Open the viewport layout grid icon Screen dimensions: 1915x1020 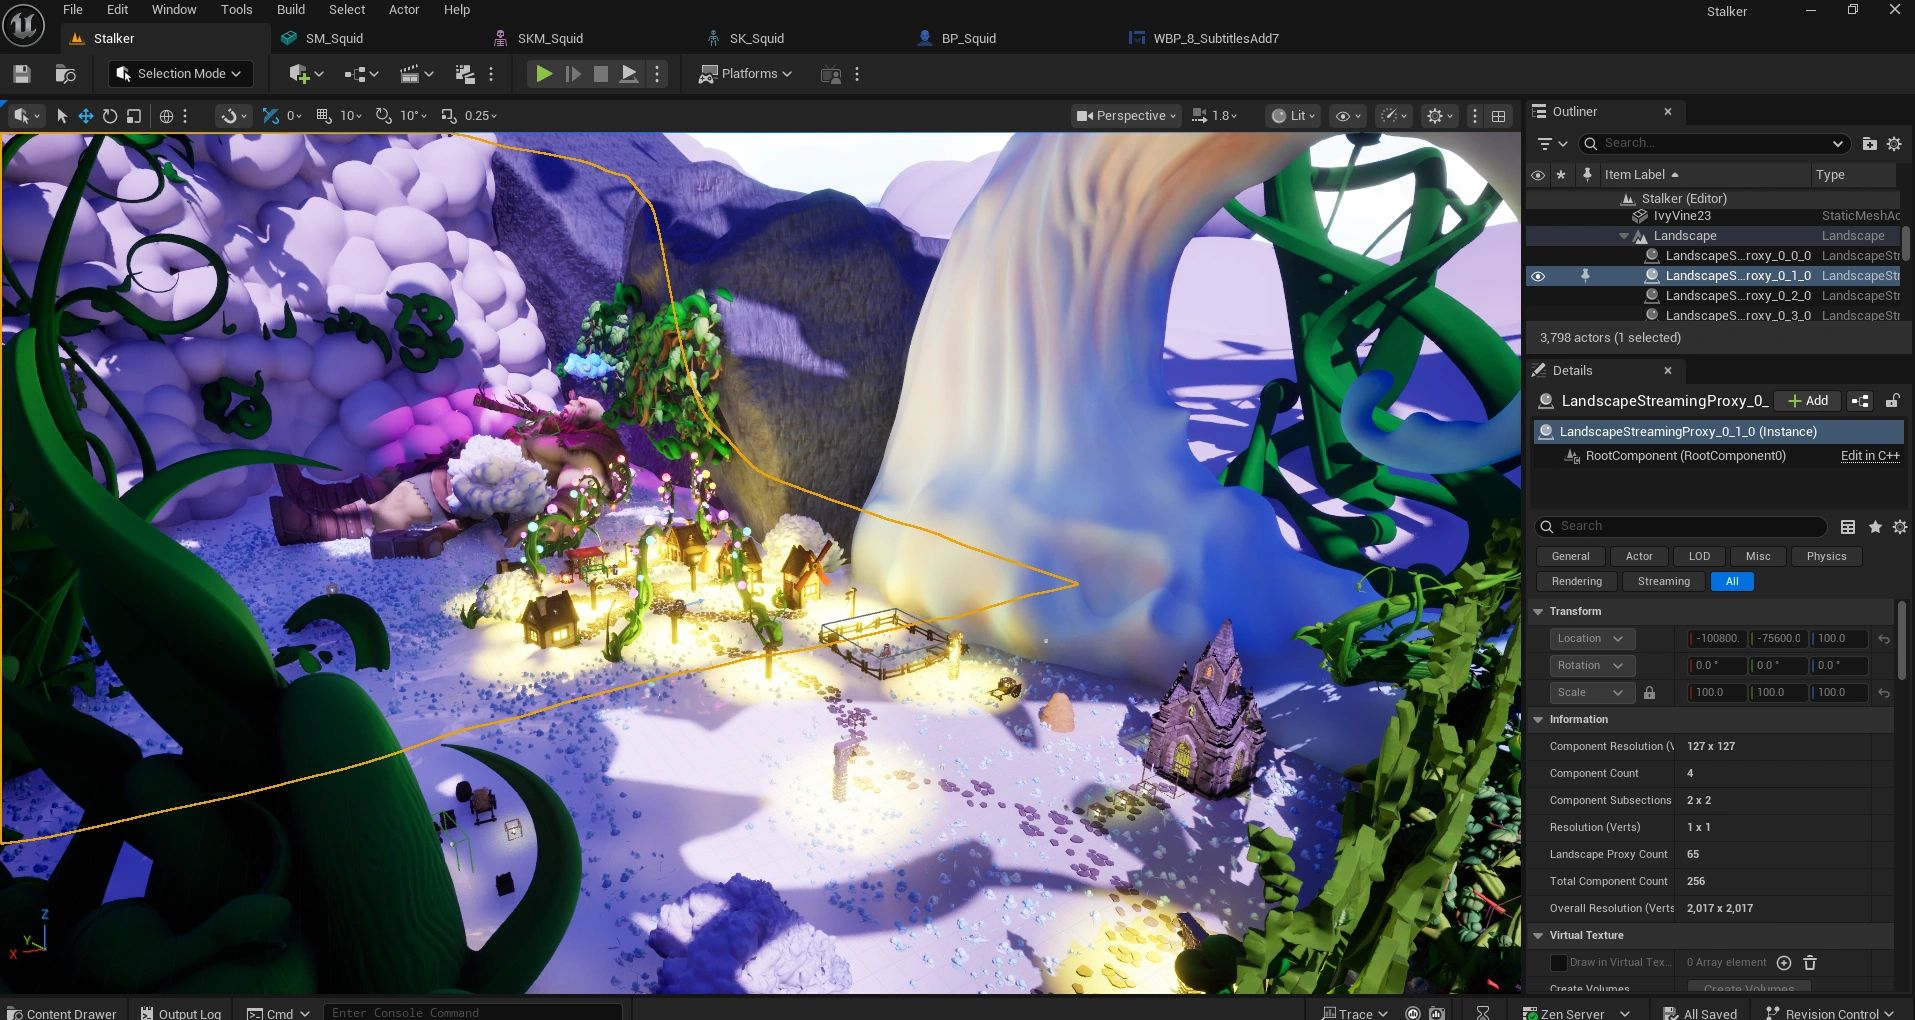(1498, 116)
